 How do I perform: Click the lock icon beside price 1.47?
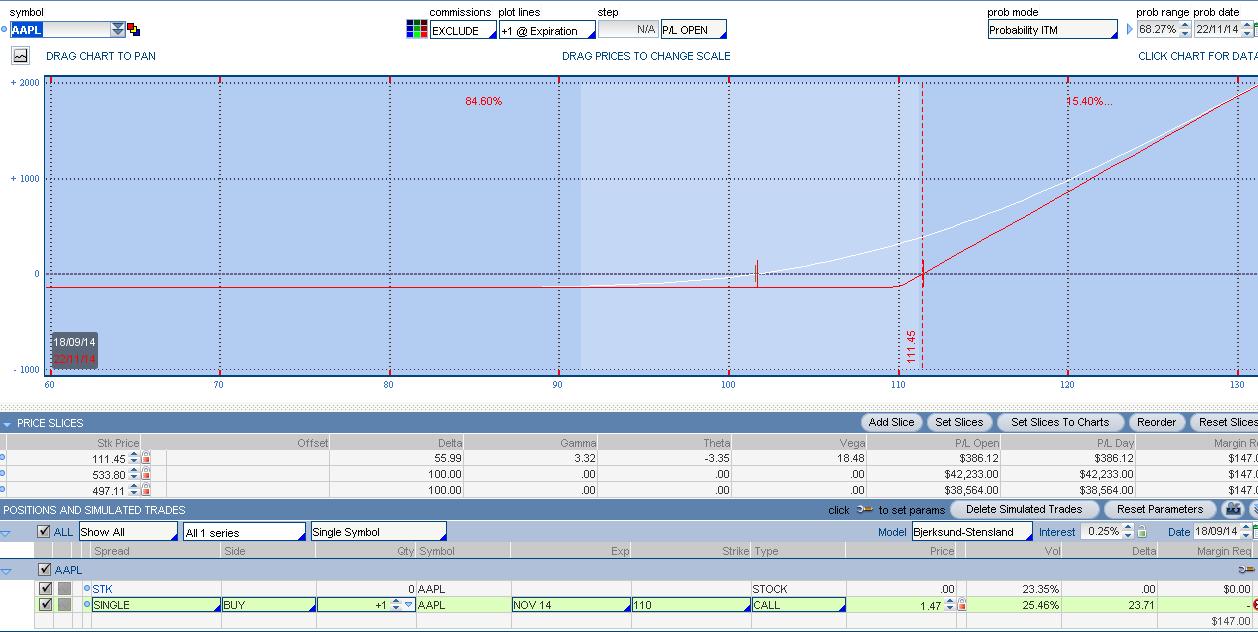[x=962, y=605]
